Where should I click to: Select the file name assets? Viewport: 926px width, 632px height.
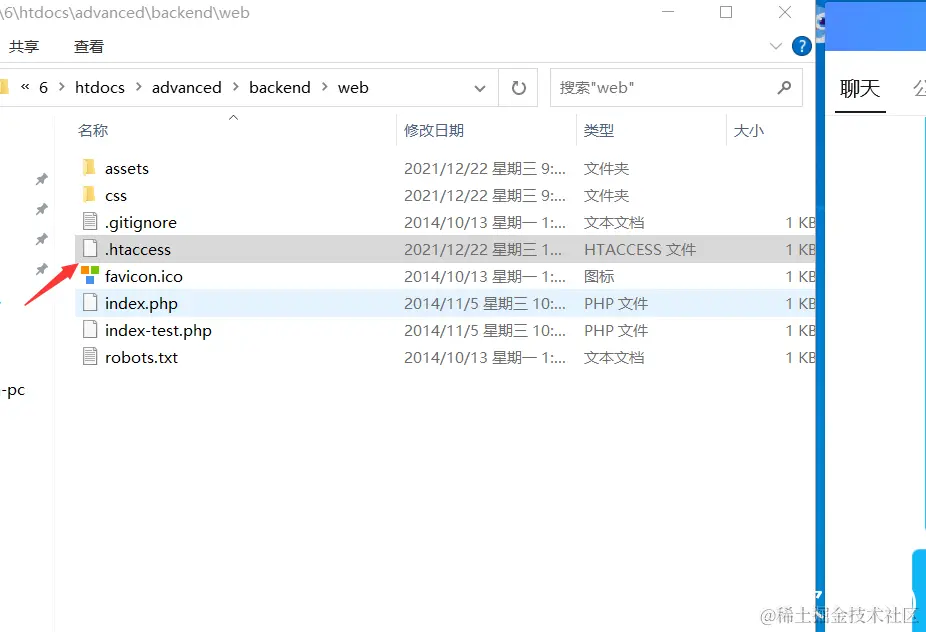(127, 169)
